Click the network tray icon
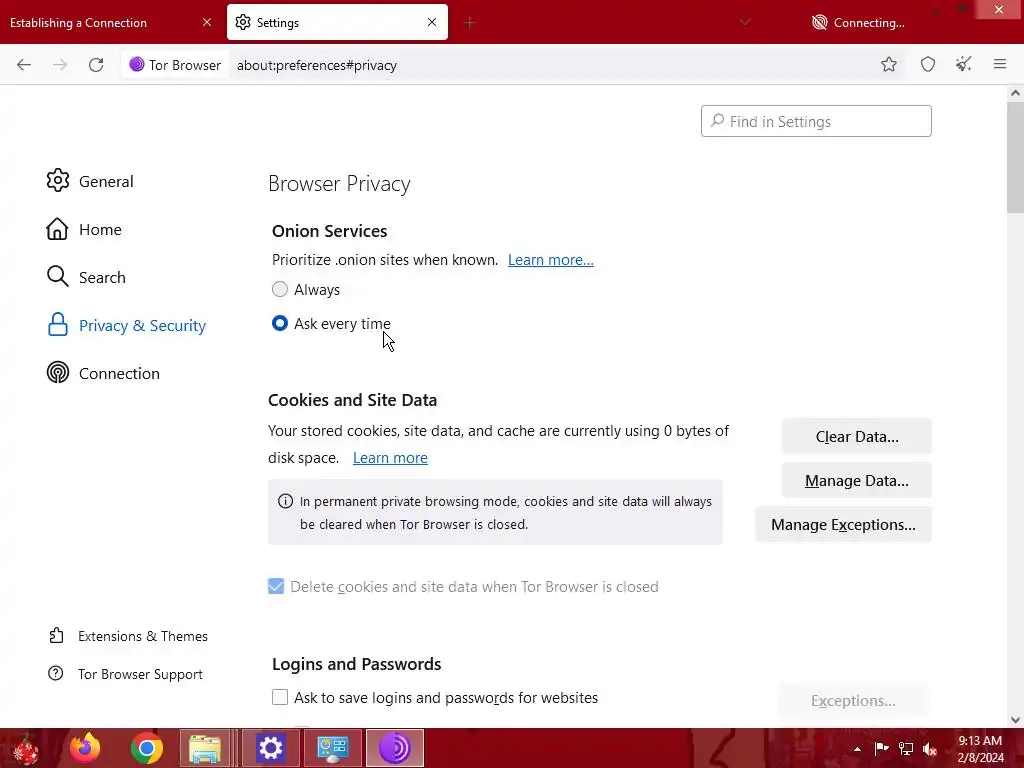Viewport: 1024px width, 768px height. 906,748
